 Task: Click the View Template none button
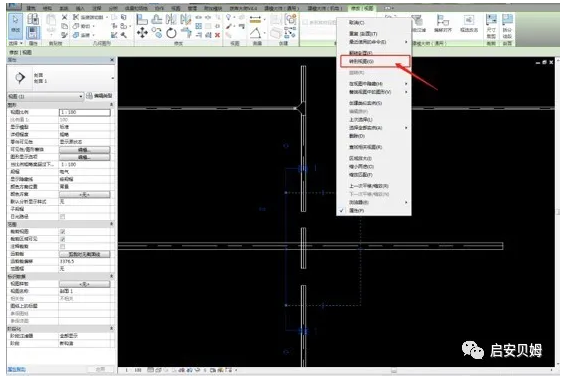[85, 284]
